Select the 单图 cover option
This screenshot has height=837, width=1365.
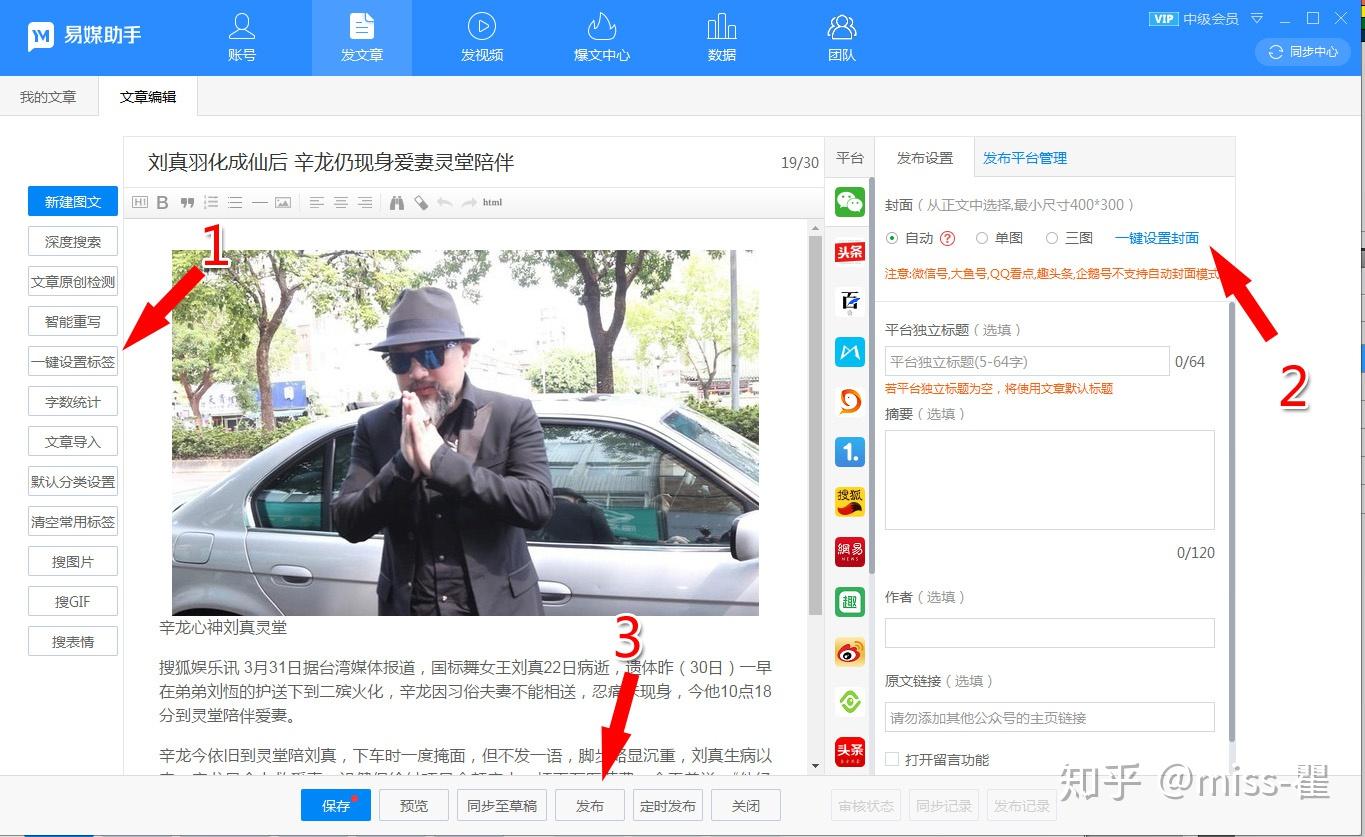click(x=982, y=238)
